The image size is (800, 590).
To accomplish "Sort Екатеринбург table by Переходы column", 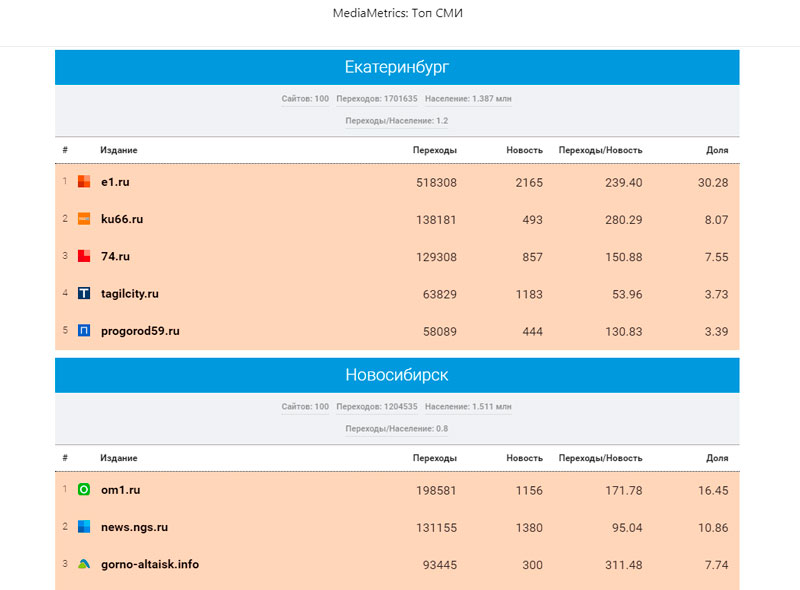I will click(x=434, y=150).
